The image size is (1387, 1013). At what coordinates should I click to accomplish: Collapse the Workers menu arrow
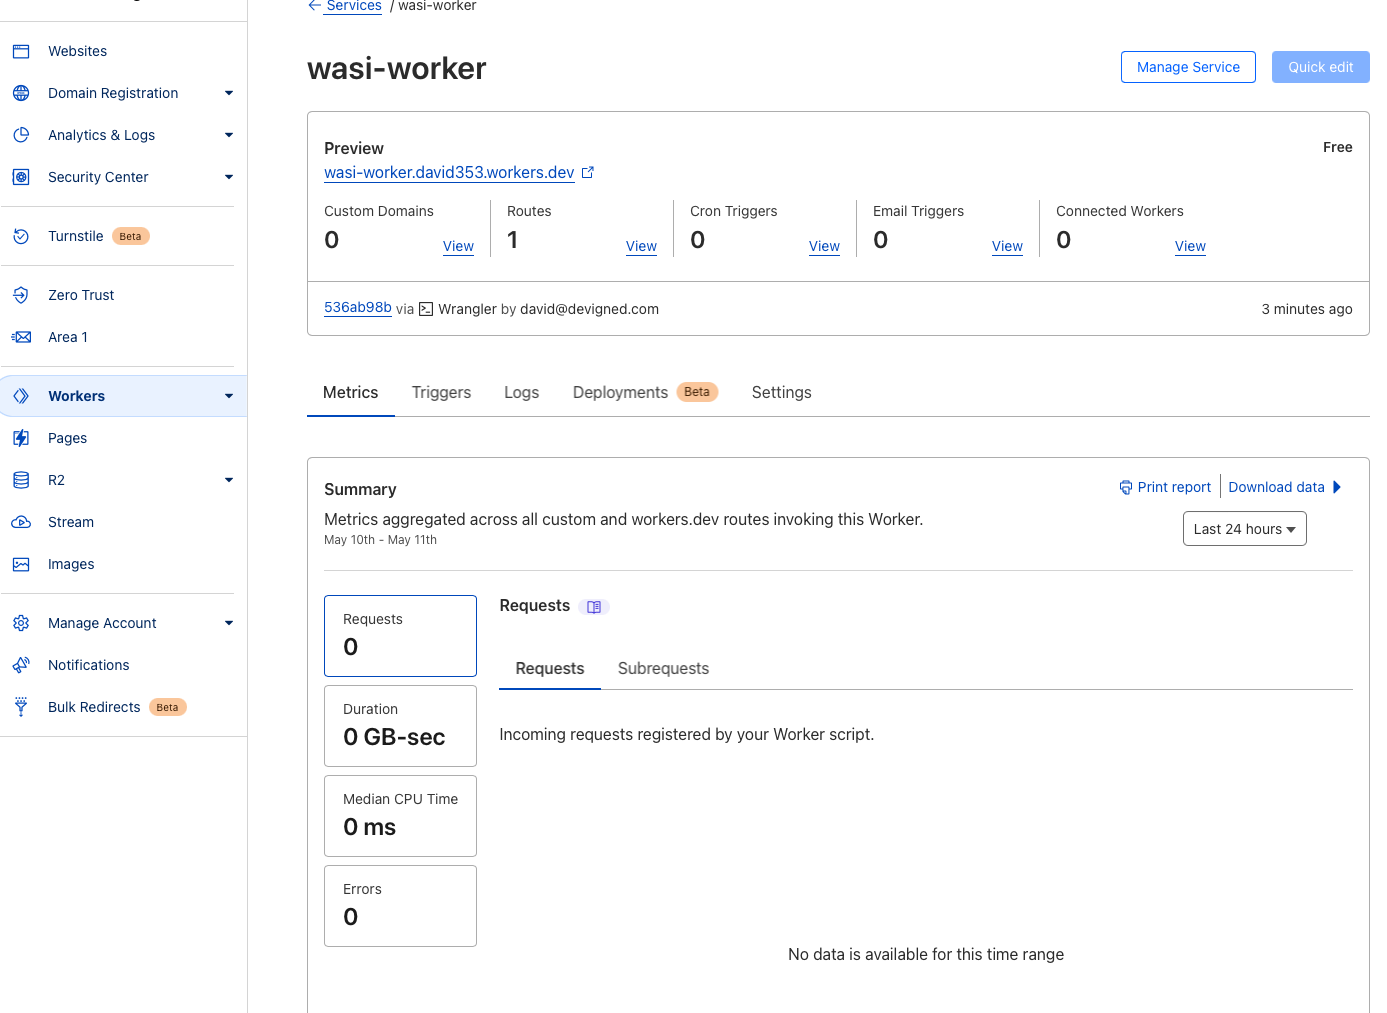229,396
